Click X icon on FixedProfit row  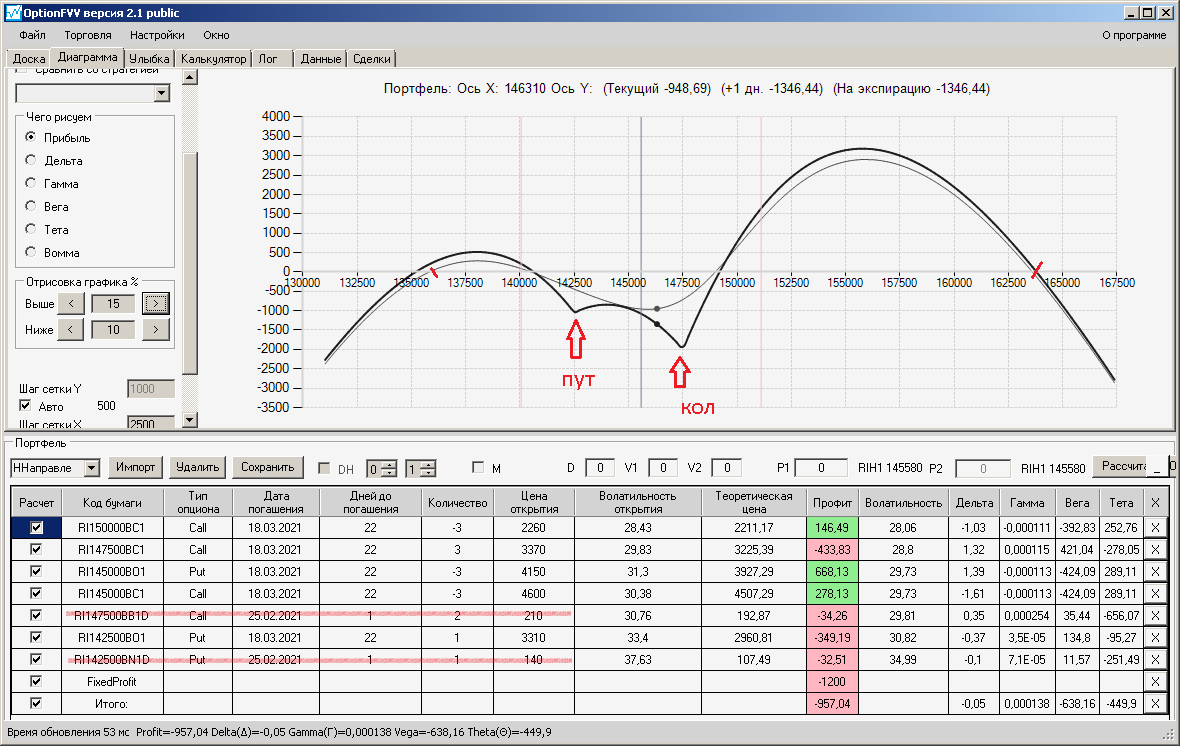point(1155,681)
